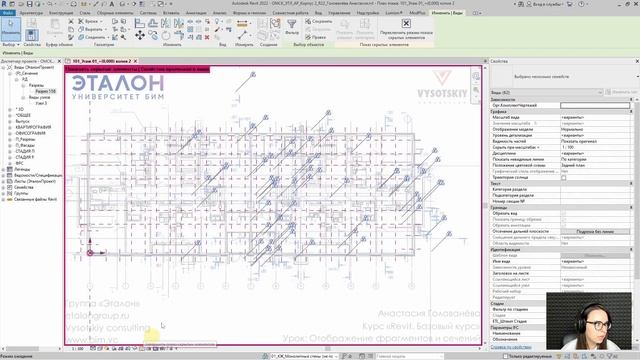Click the Filter (Фильтр) funnel icon
The height and width of the screenshot is (360, 640).
point(291,24)
